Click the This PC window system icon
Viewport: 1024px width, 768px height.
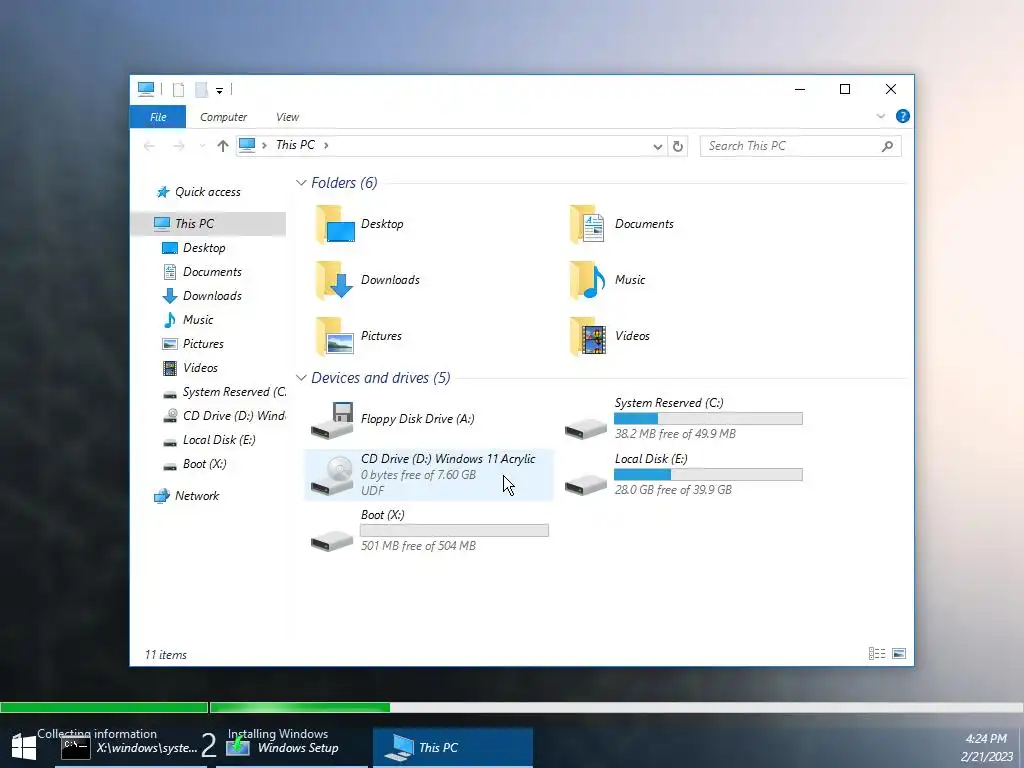146,89
